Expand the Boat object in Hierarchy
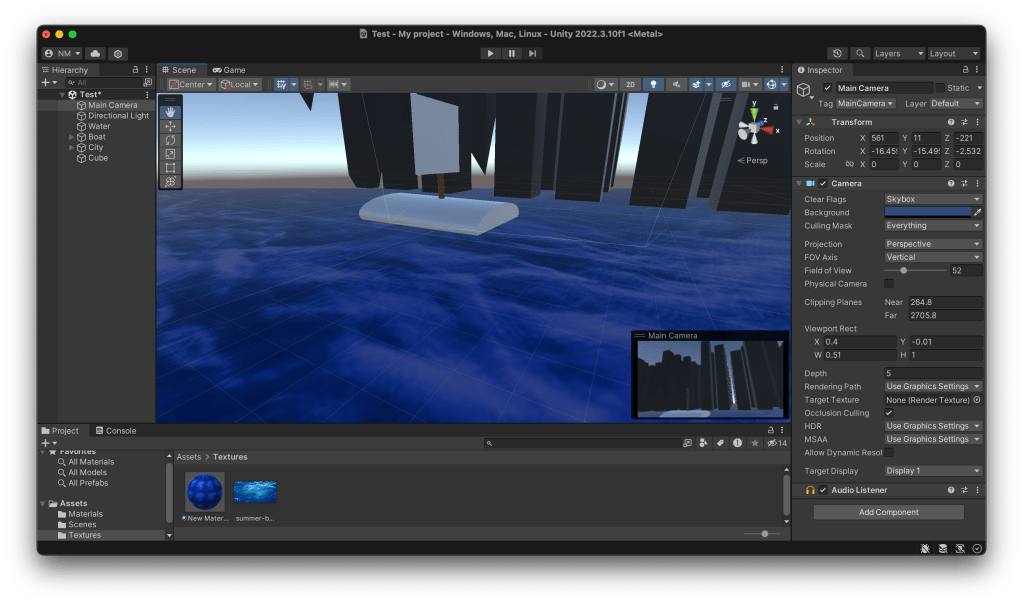The width and height of the screenshot is (1023, 604). point(72,137)
